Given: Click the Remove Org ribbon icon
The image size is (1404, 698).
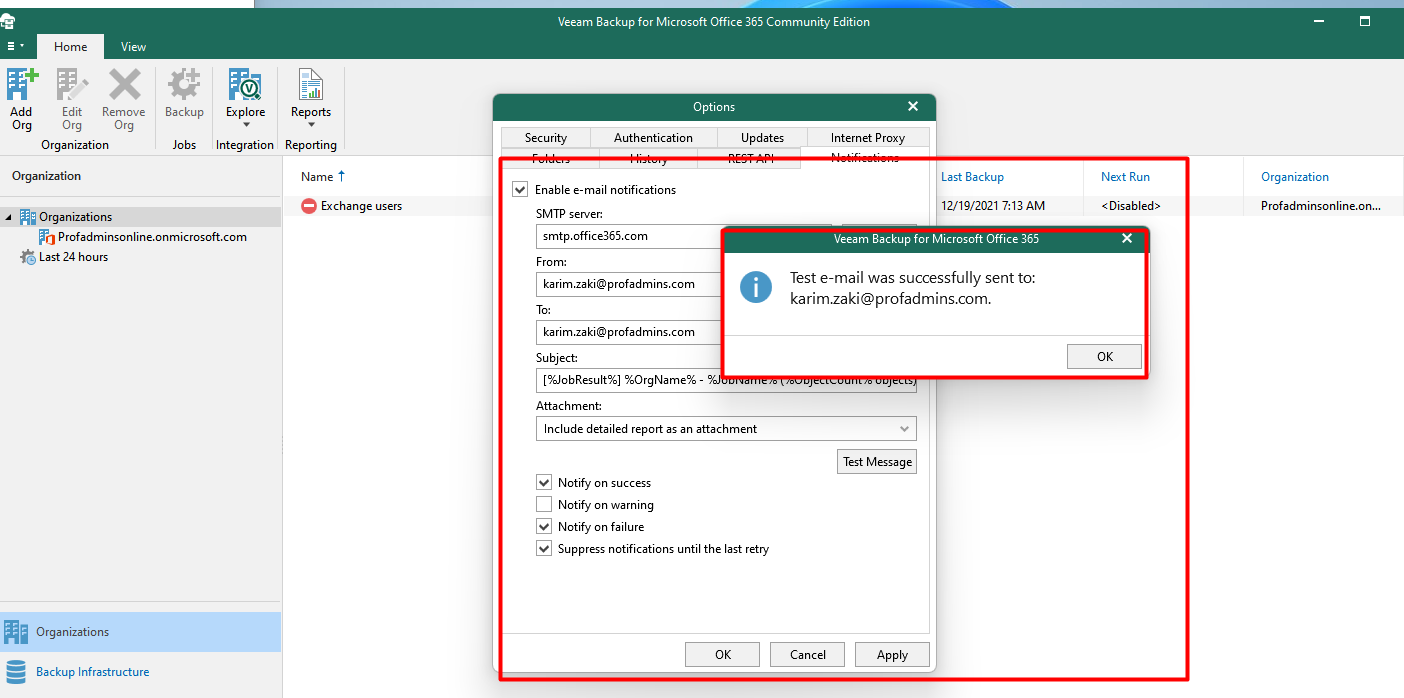Looking at the screenshot, I should (x=124, y=99).
